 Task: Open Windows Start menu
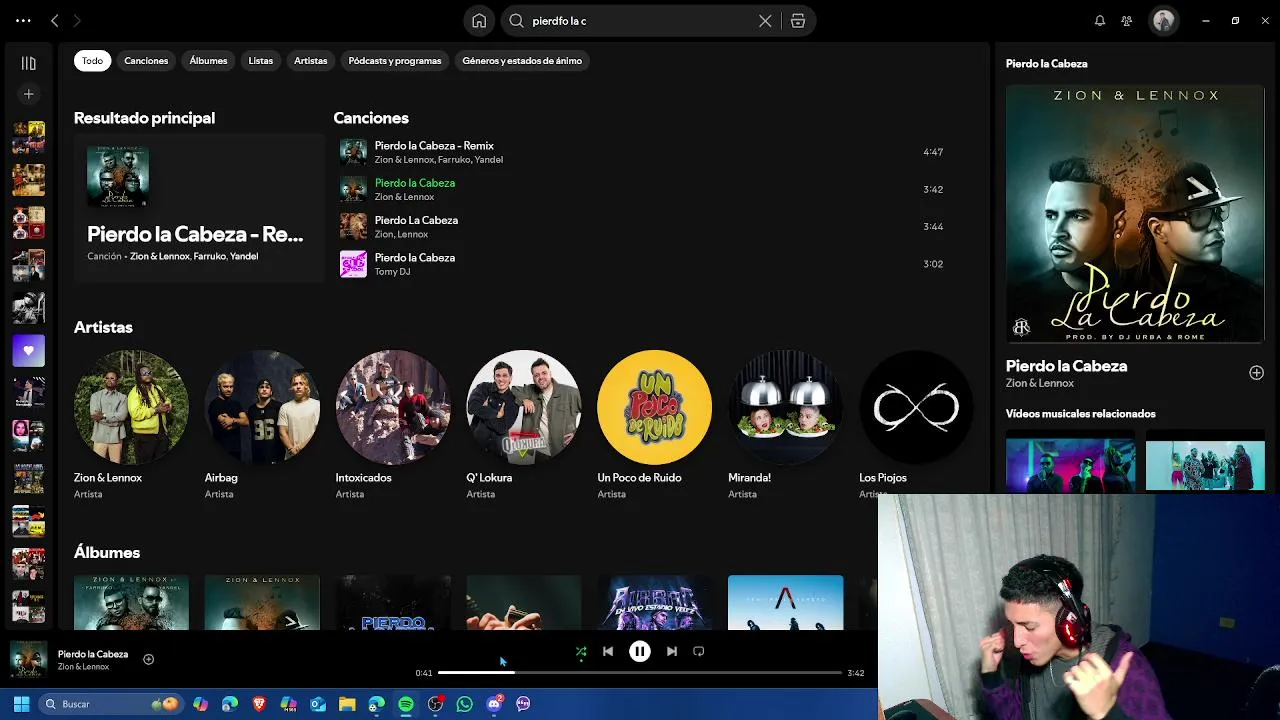tap(21, 704)
